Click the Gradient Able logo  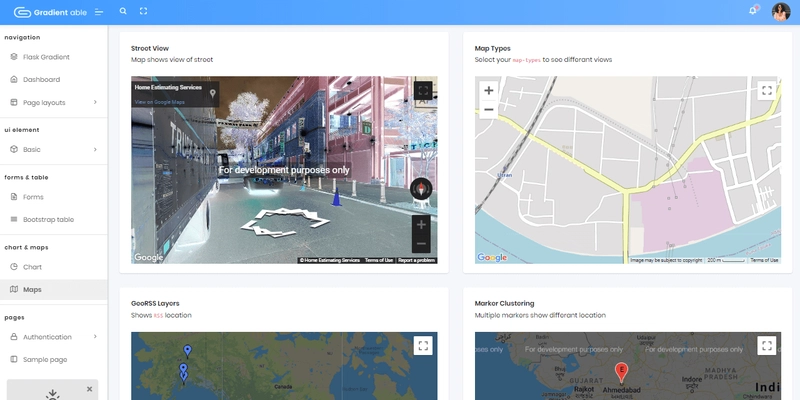[51, 12]
